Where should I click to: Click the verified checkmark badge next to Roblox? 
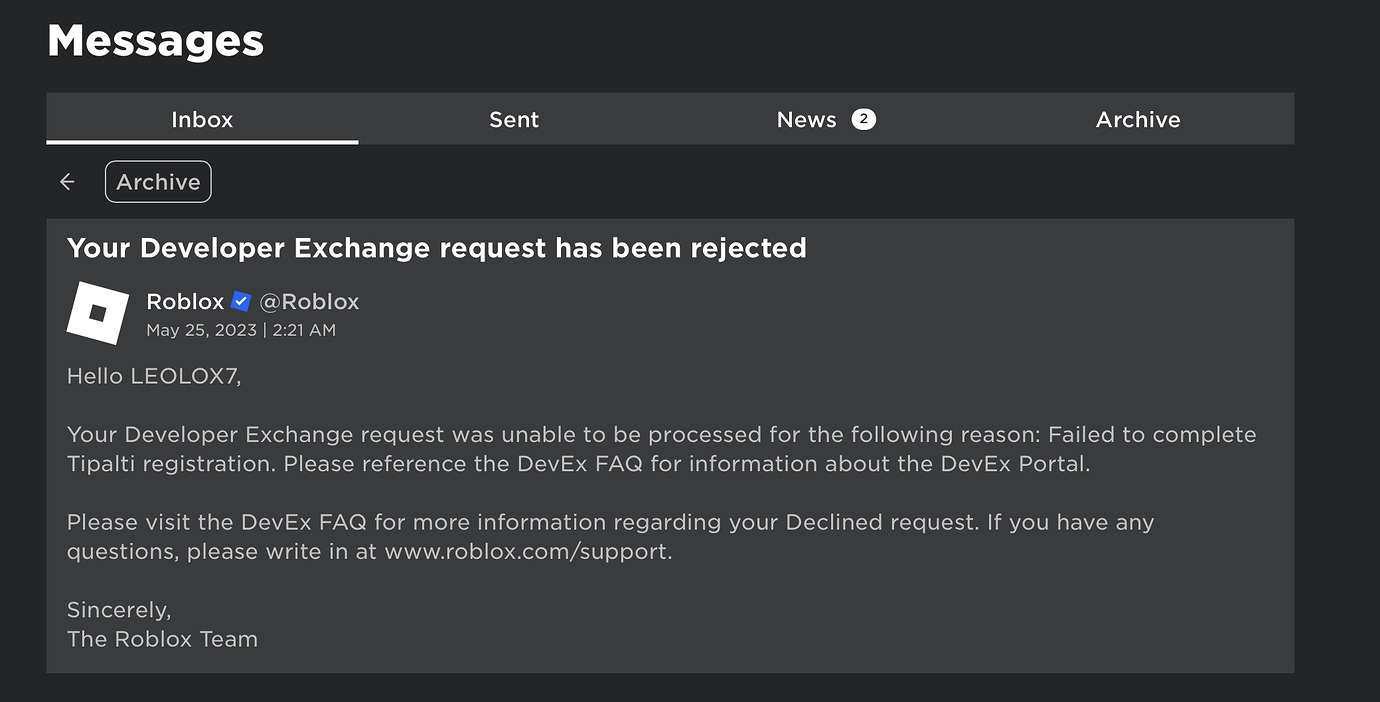[x=240, y=300]
